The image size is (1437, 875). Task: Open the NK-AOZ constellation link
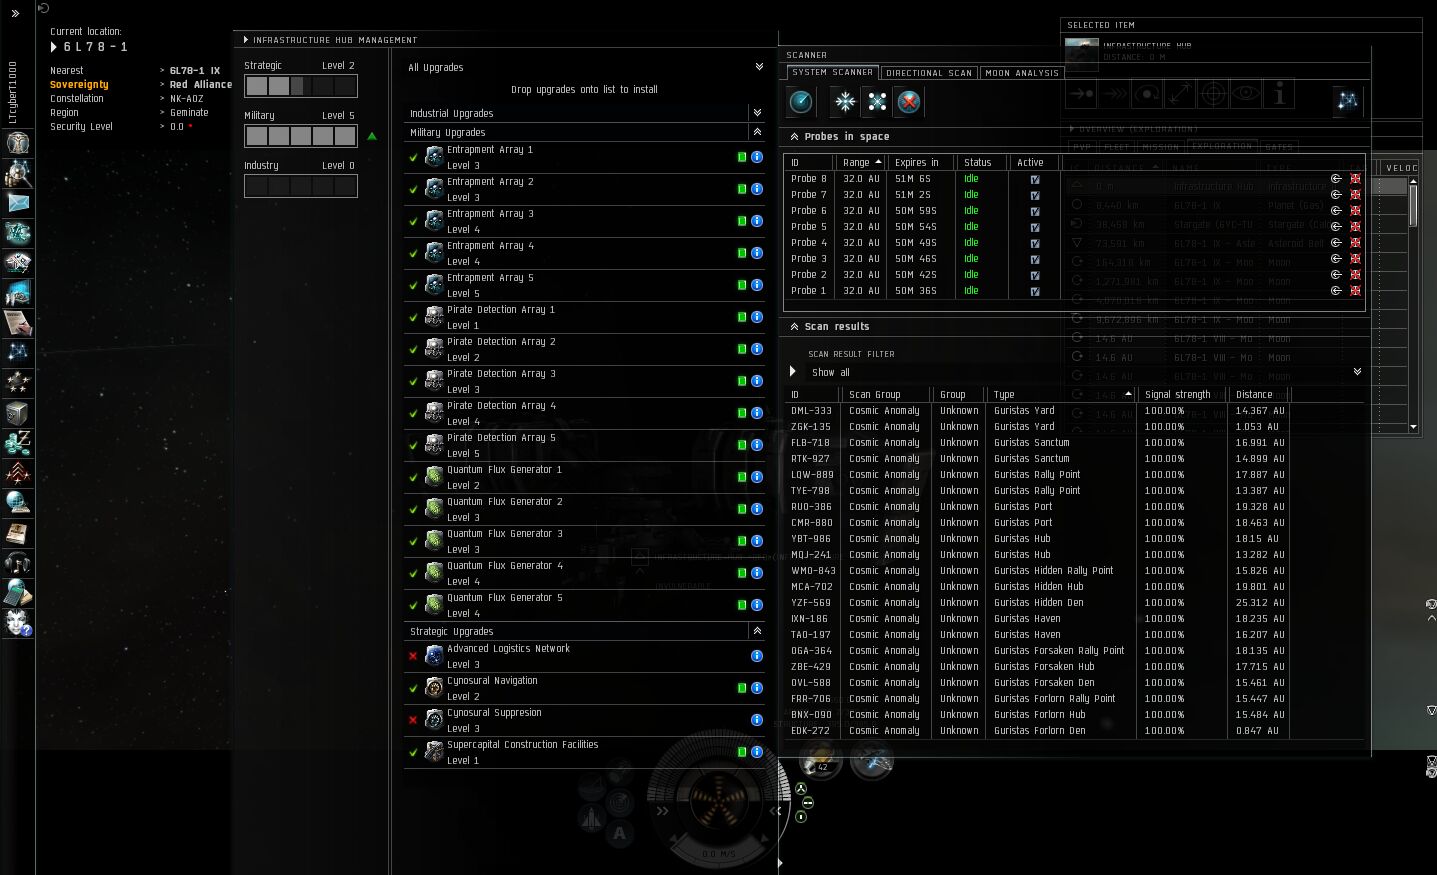186,99
